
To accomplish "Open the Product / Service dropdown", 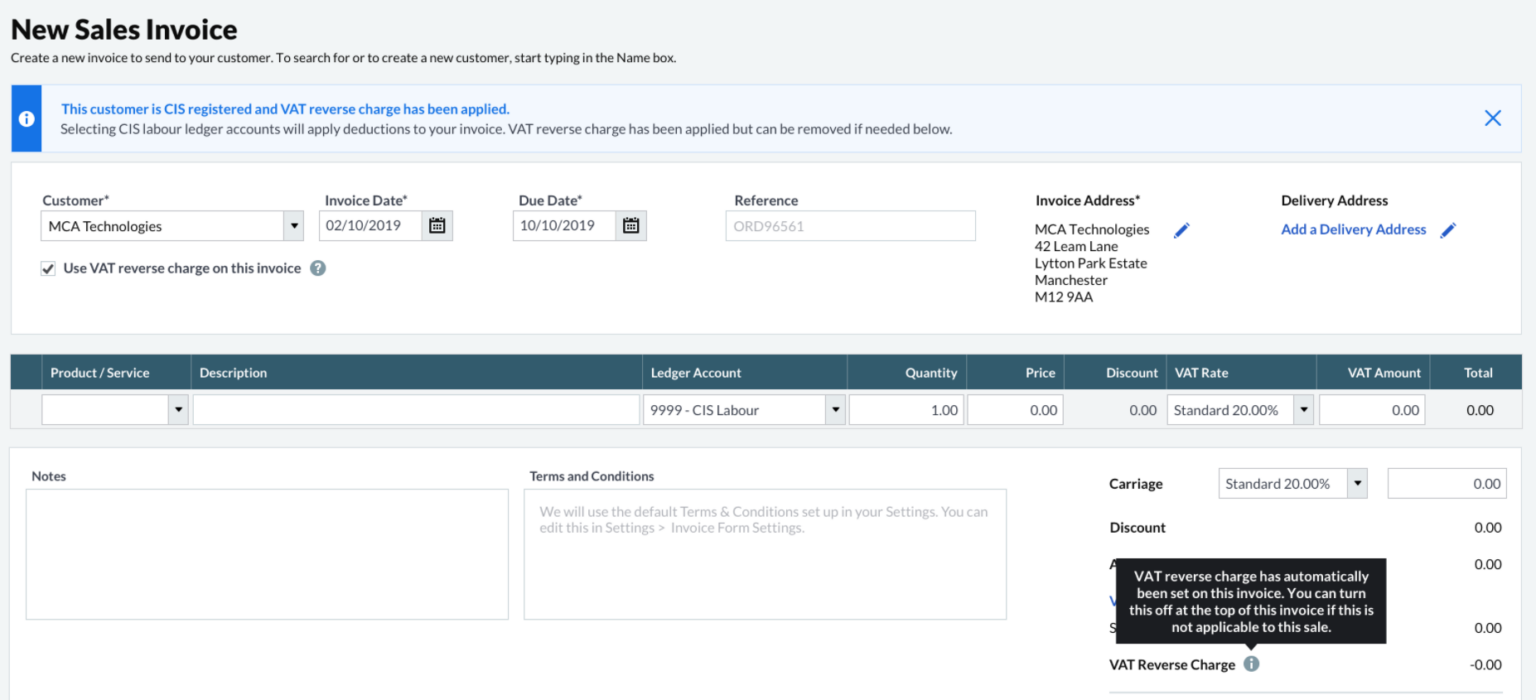I will pos(179,410).
